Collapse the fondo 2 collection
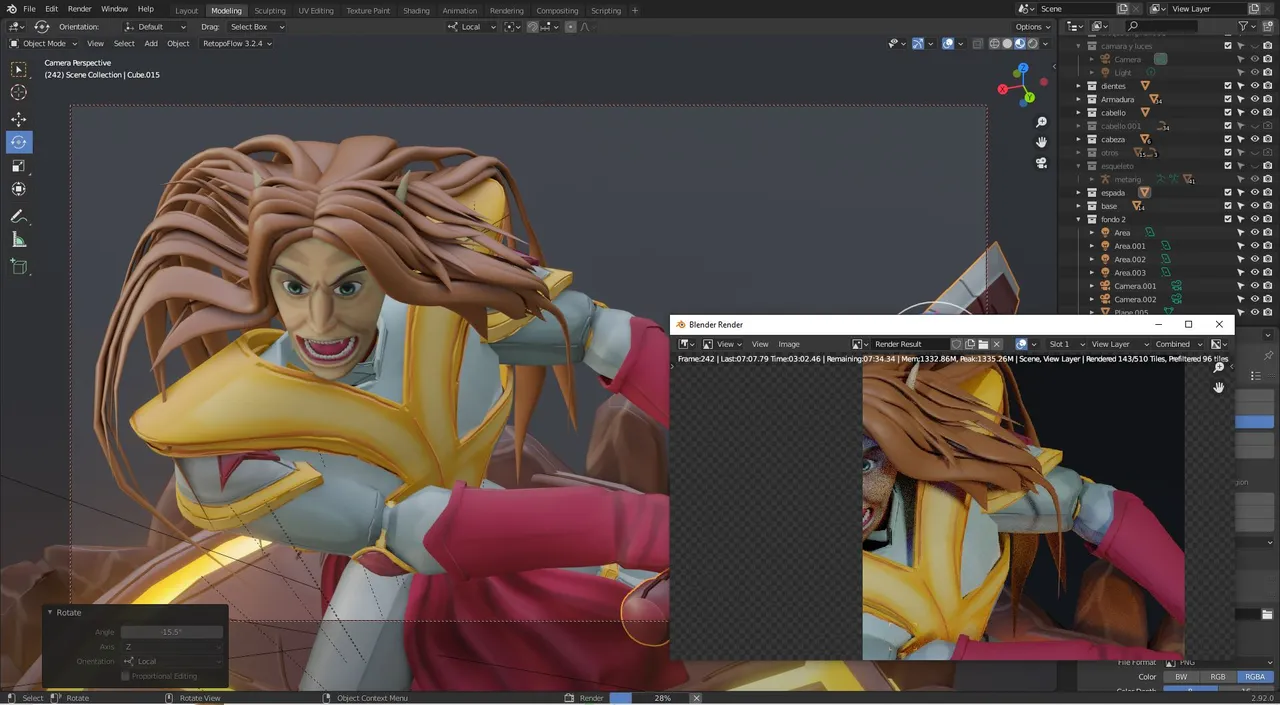1280x705 pixels. (x=1078, y=219)
